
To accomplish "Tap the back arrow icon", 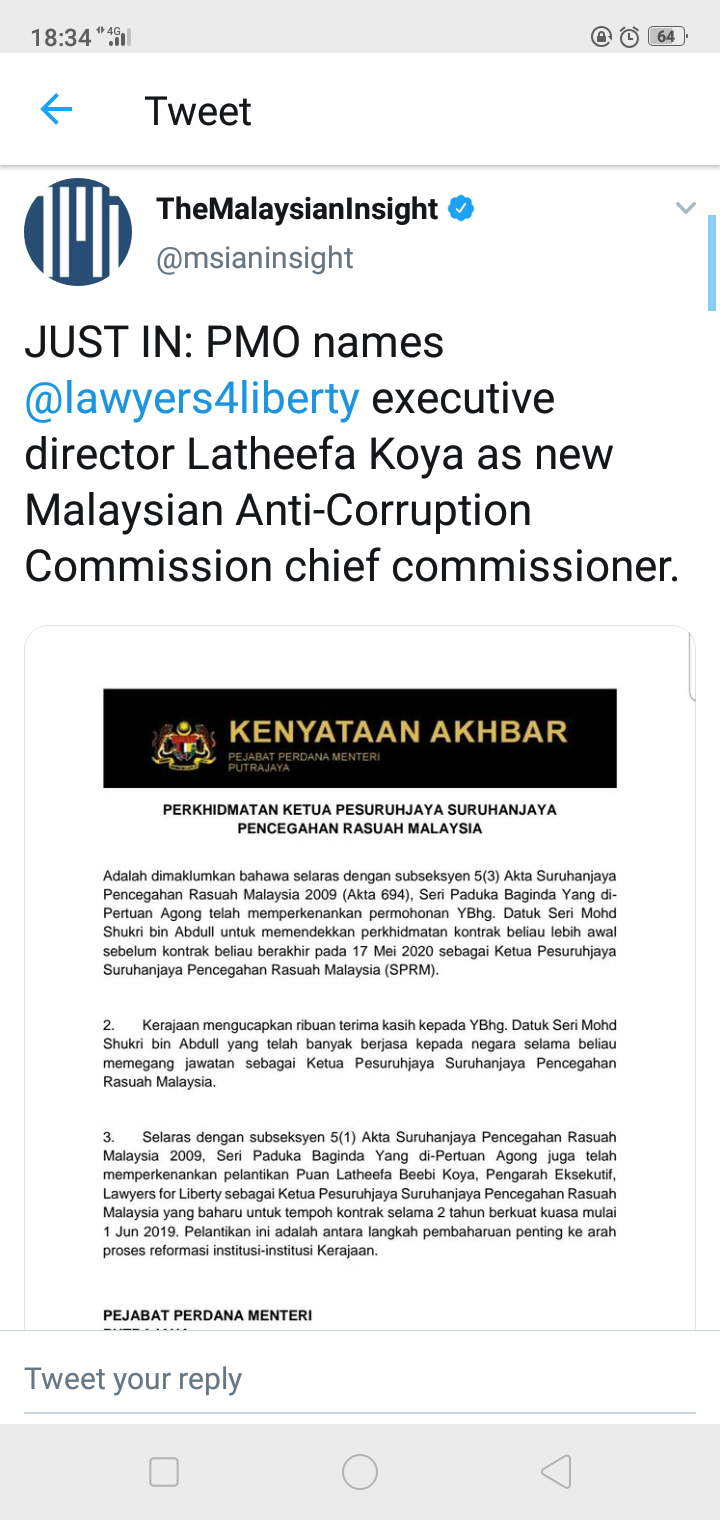I will click(x=56, y=110).
